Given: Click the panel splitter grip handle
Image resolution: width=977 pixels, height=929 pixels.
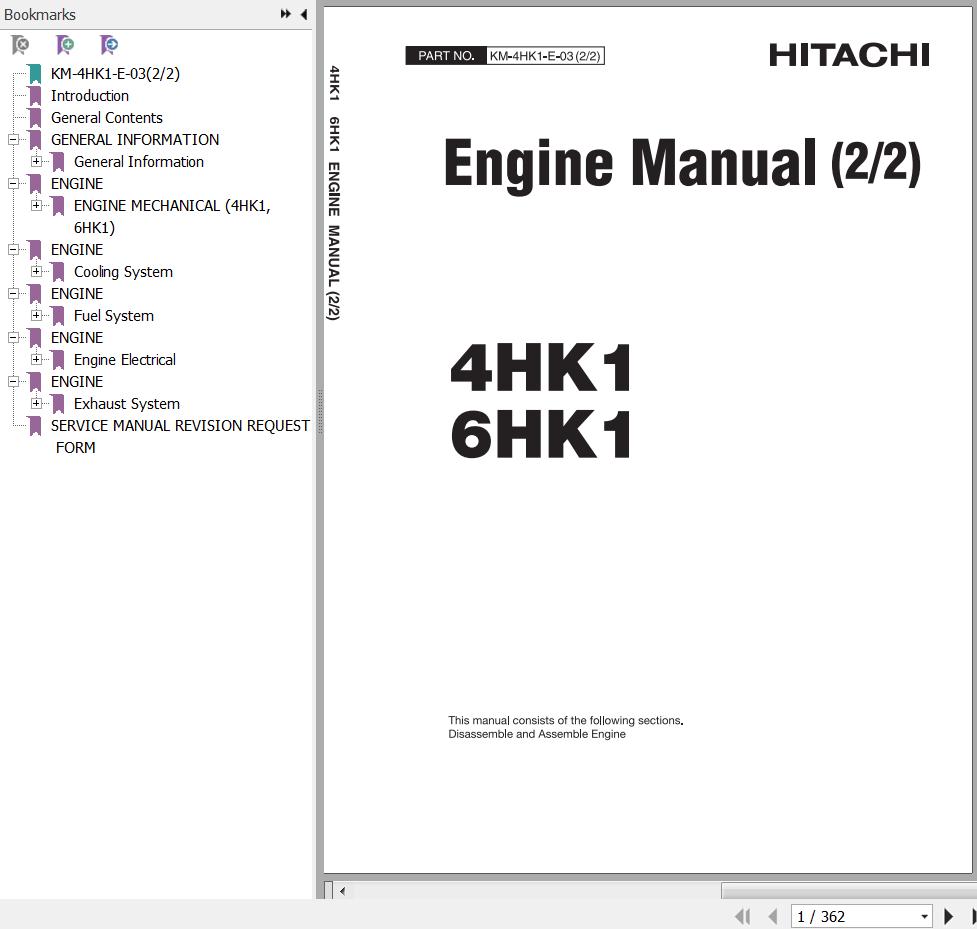Looking at the screenshot, I should [x=320, y=411].
